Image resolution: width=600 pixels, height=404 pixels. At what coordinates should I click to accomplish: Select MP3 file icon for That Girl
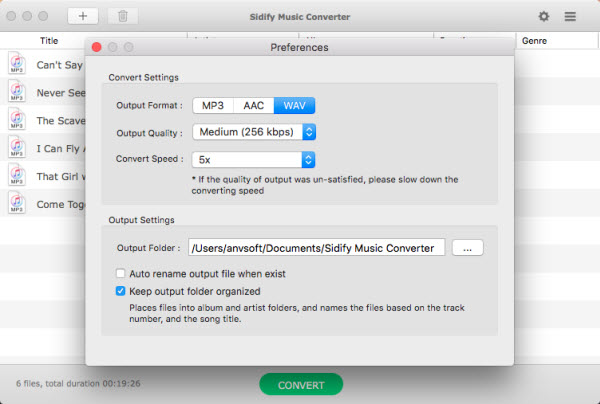[x=17, y=175]
